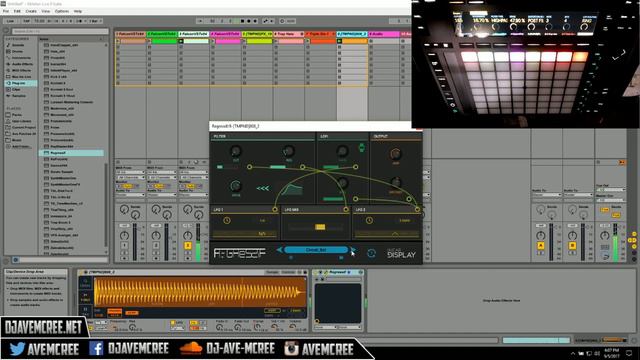640x360 pixels.
Task: Open MIDI From dropdown on track 3
Action: (194, 172)
